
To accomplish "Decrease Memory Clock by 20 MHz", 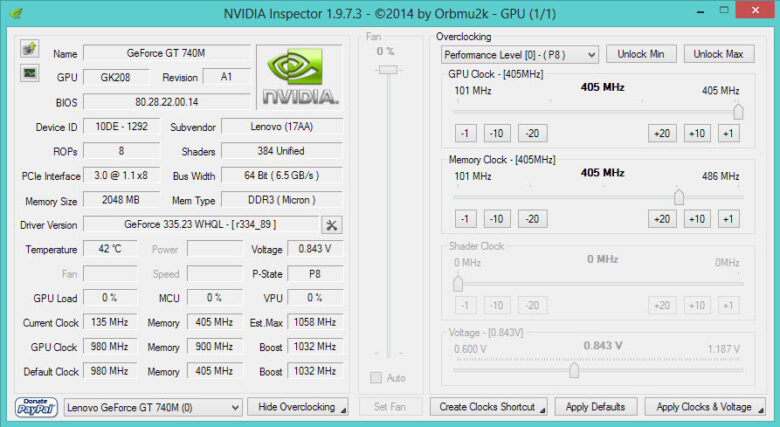I will [532, 219].
